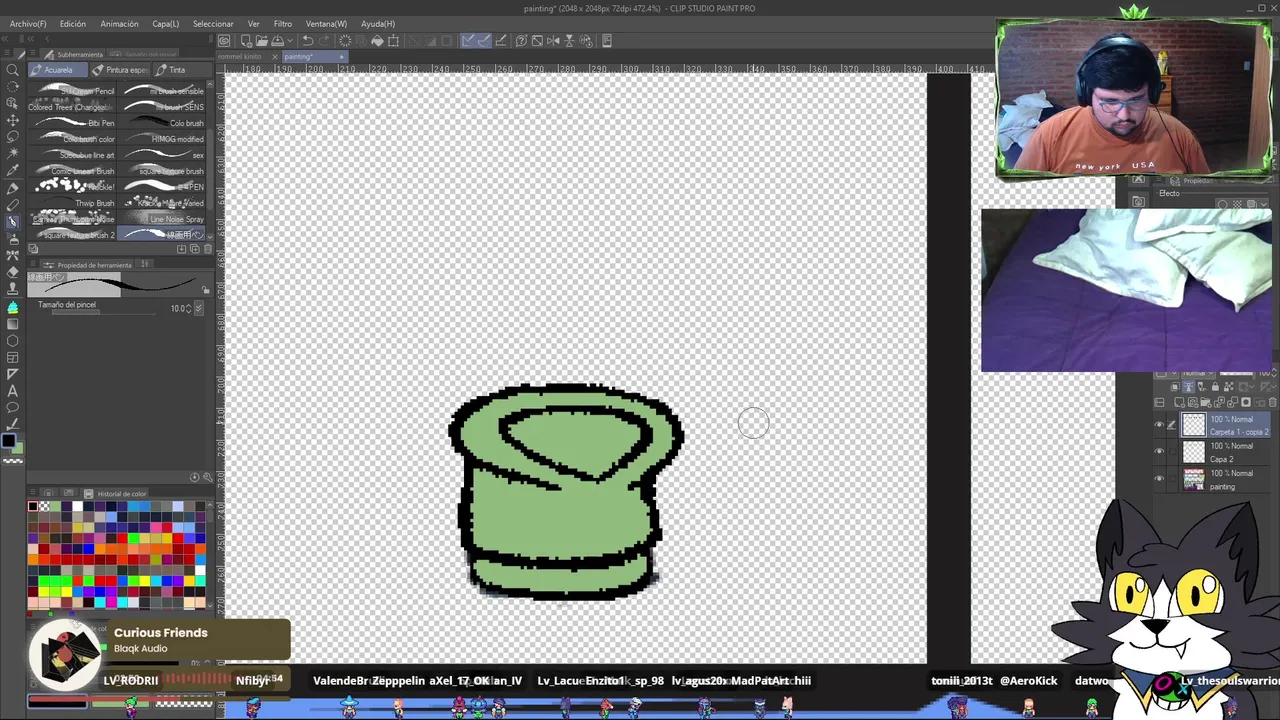Select the Zoom magnifier tool
This screenshot has width=1280, height=720.
[13, 70]
